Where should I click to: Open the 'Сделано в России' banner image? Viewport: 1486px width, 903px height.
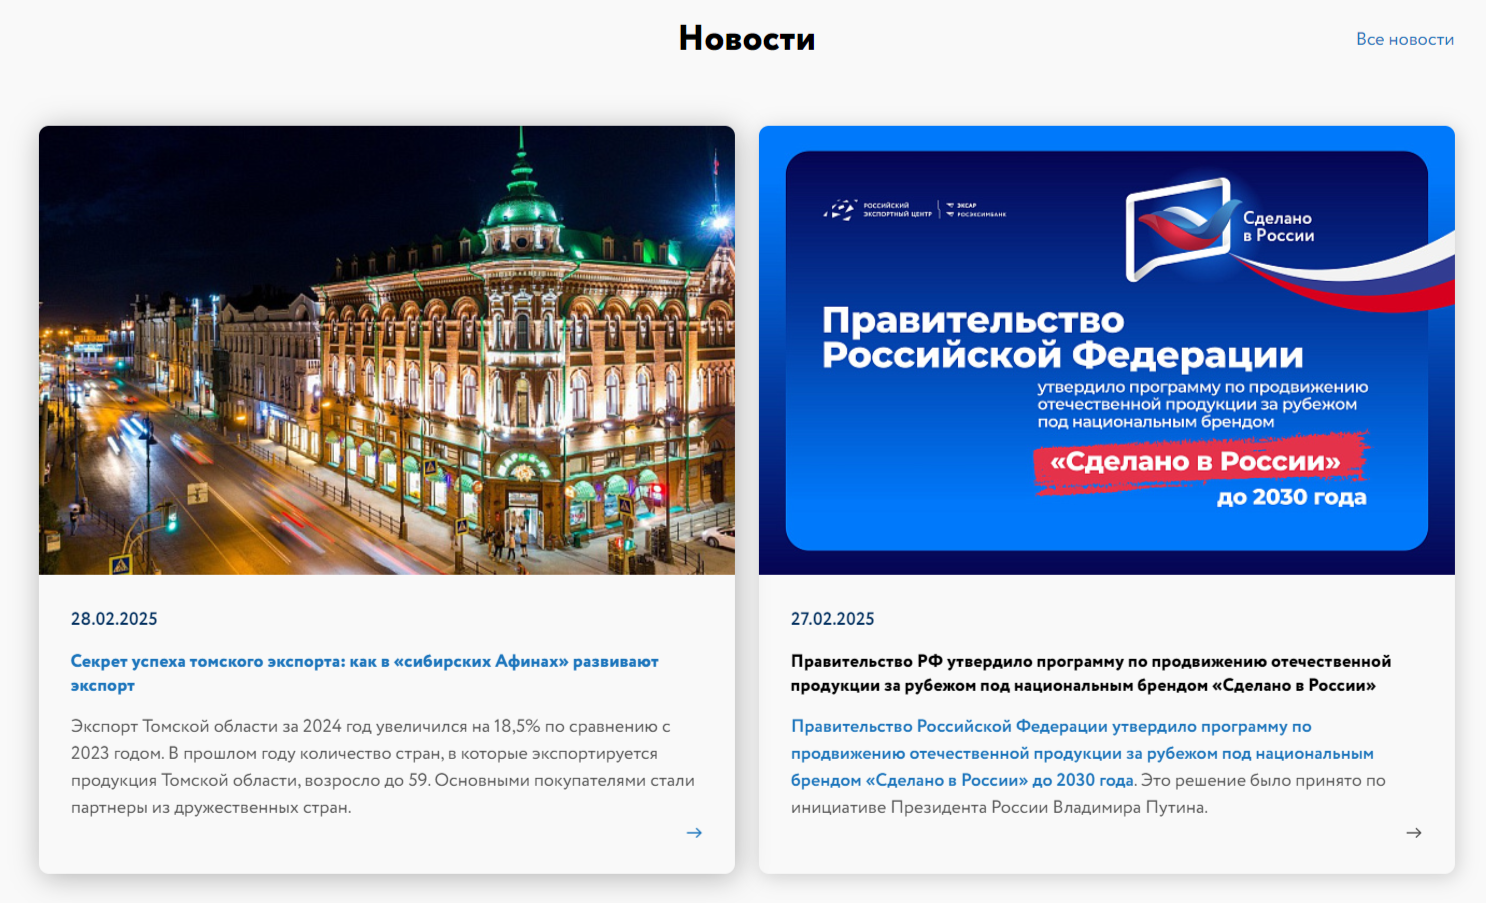pos(1107,350)
